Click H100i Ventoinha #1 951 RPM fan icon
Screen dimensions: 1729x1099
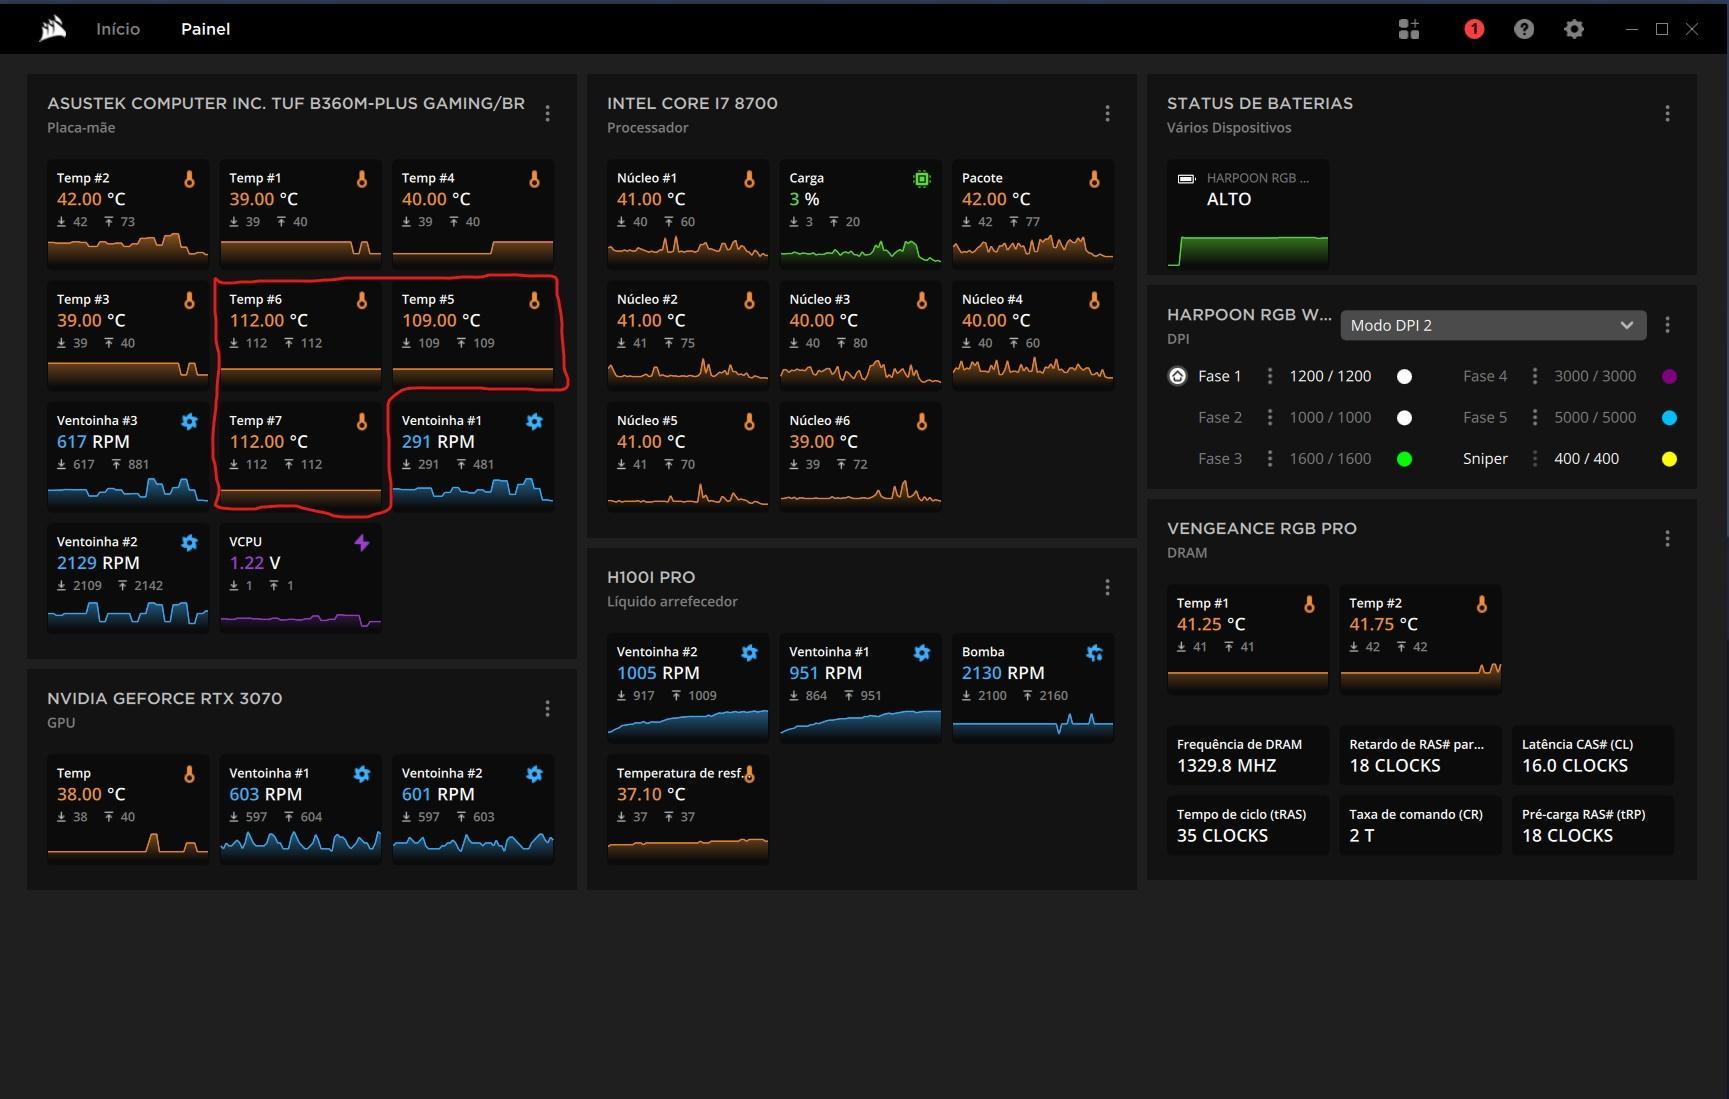[922, 653]
